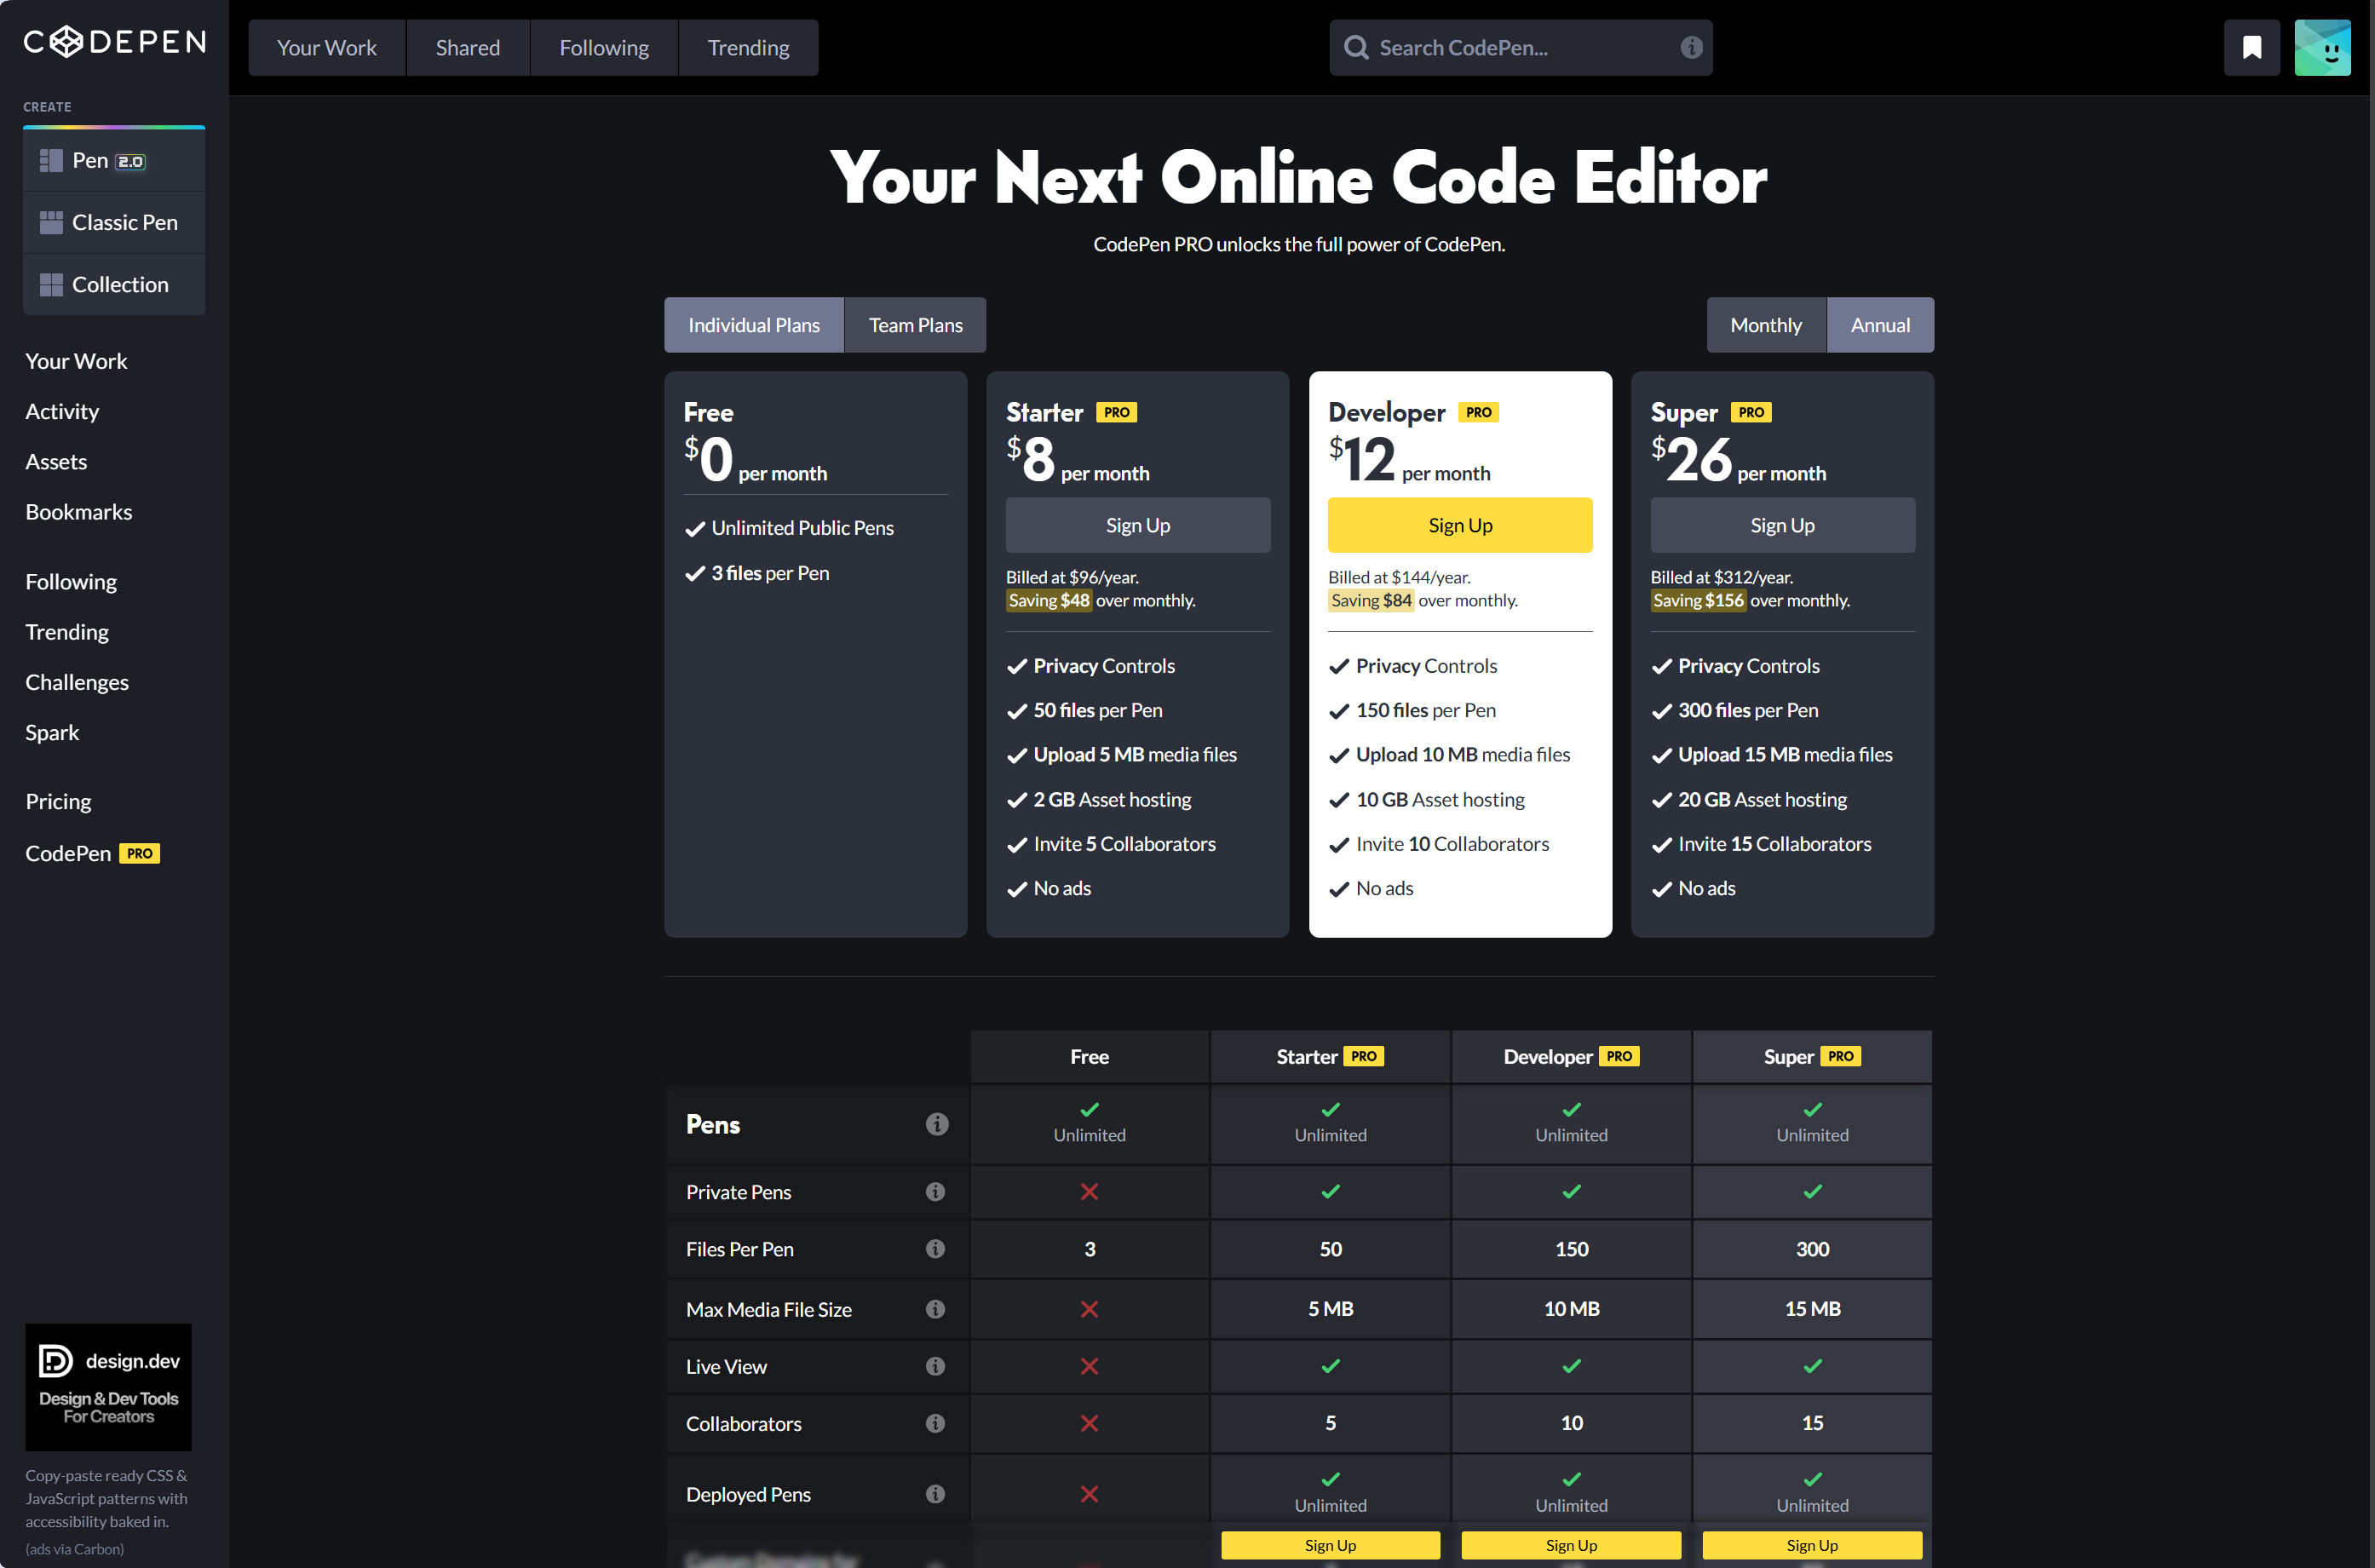The height and width of the screenshot is (1568, 2375).
Task: Click Sign Up under Starter table column
Action: 1330,1545
